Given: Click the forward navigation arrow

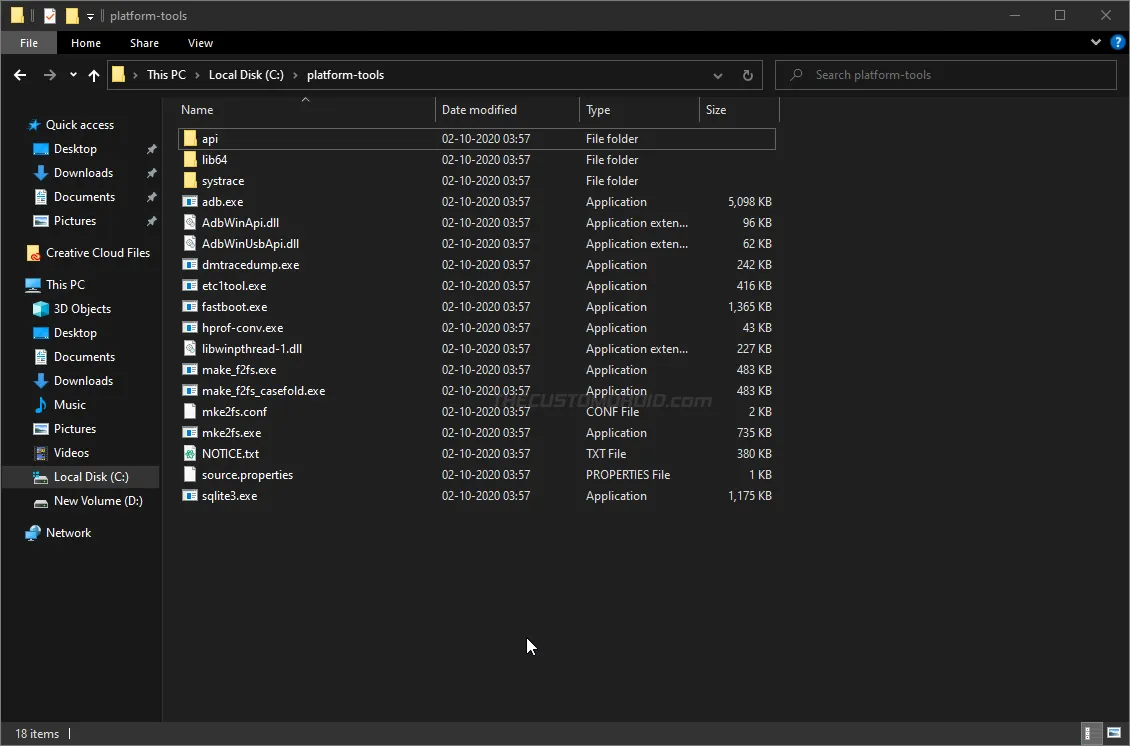Looking at the screenshot, I should pyautogui.click(x=48, y=75).
